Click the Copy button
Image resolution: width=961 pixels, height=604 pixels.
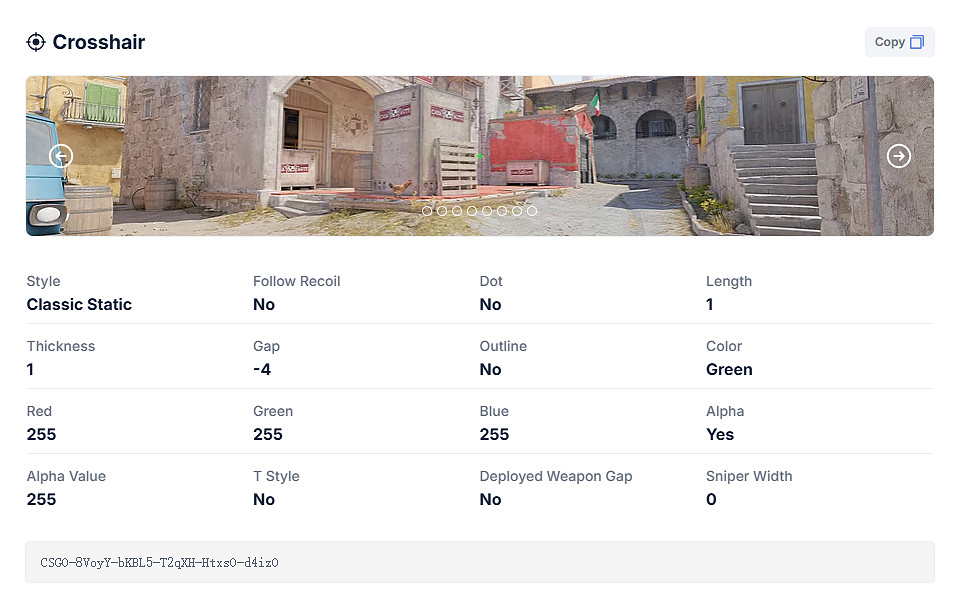899,42
